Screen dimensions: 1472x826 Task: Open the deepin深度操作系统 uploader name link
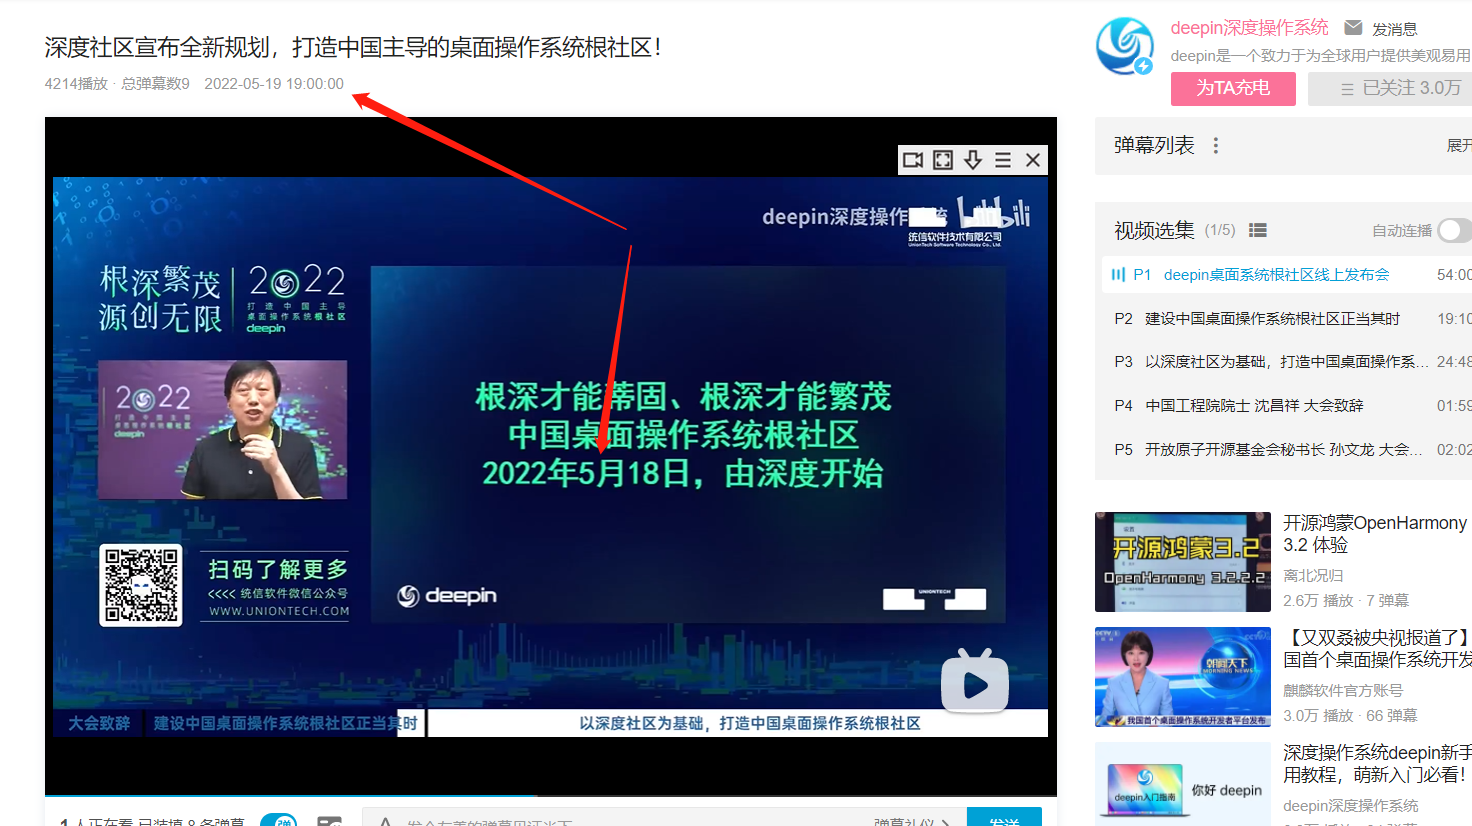1250,28
